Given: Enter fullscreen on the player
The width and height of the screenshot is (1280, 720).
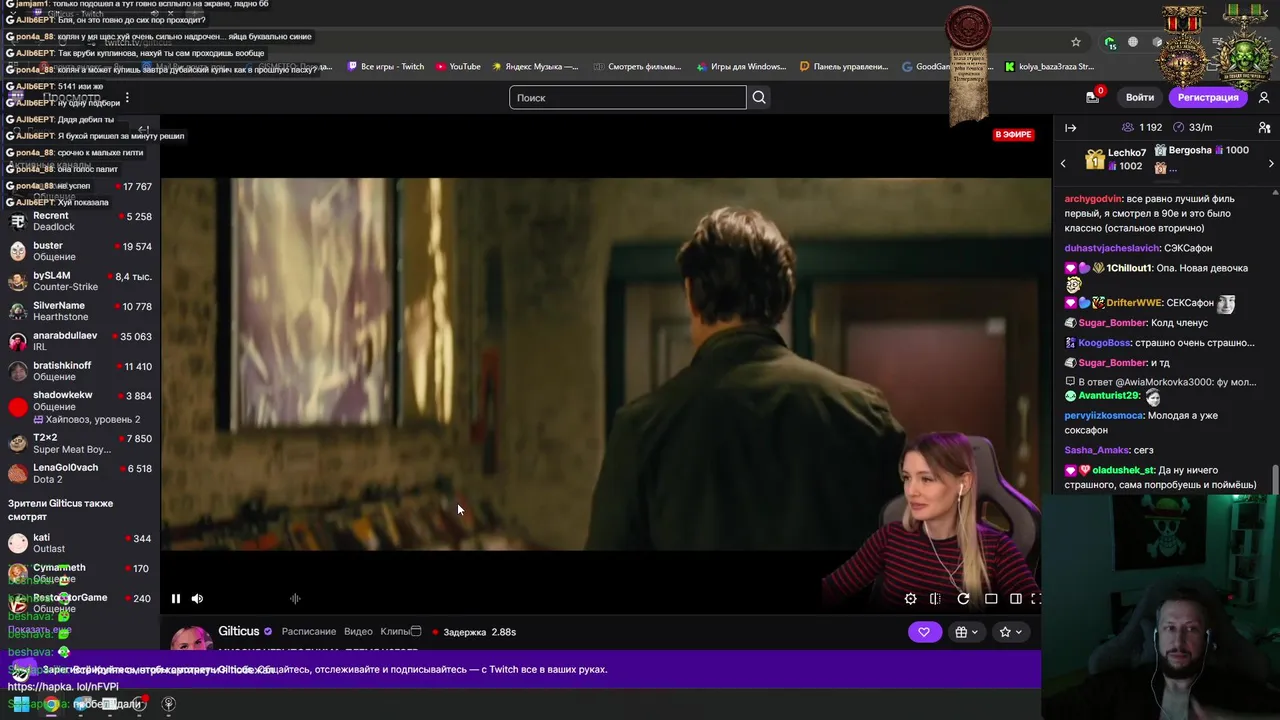Looking at the screenshot, I should [1036, 599].
